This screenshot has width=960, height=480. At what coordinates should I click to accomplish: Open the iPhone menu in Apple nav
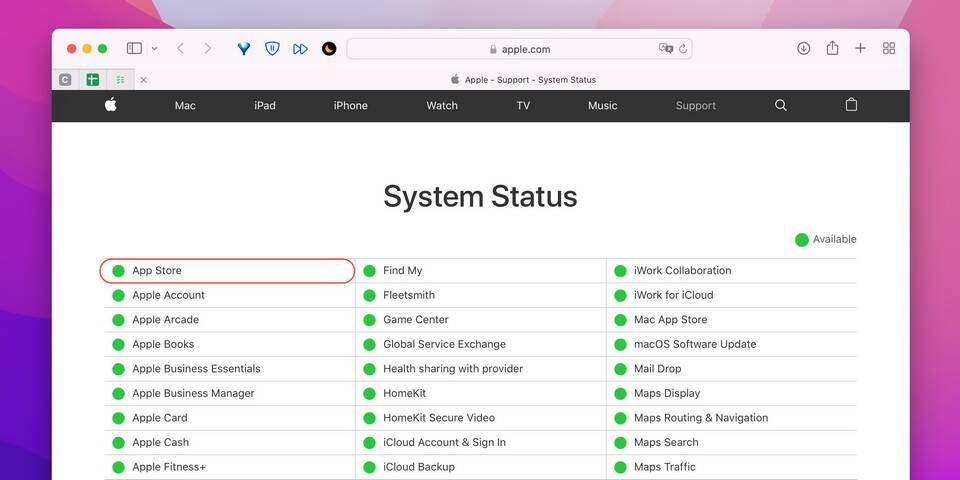point(350,105)
